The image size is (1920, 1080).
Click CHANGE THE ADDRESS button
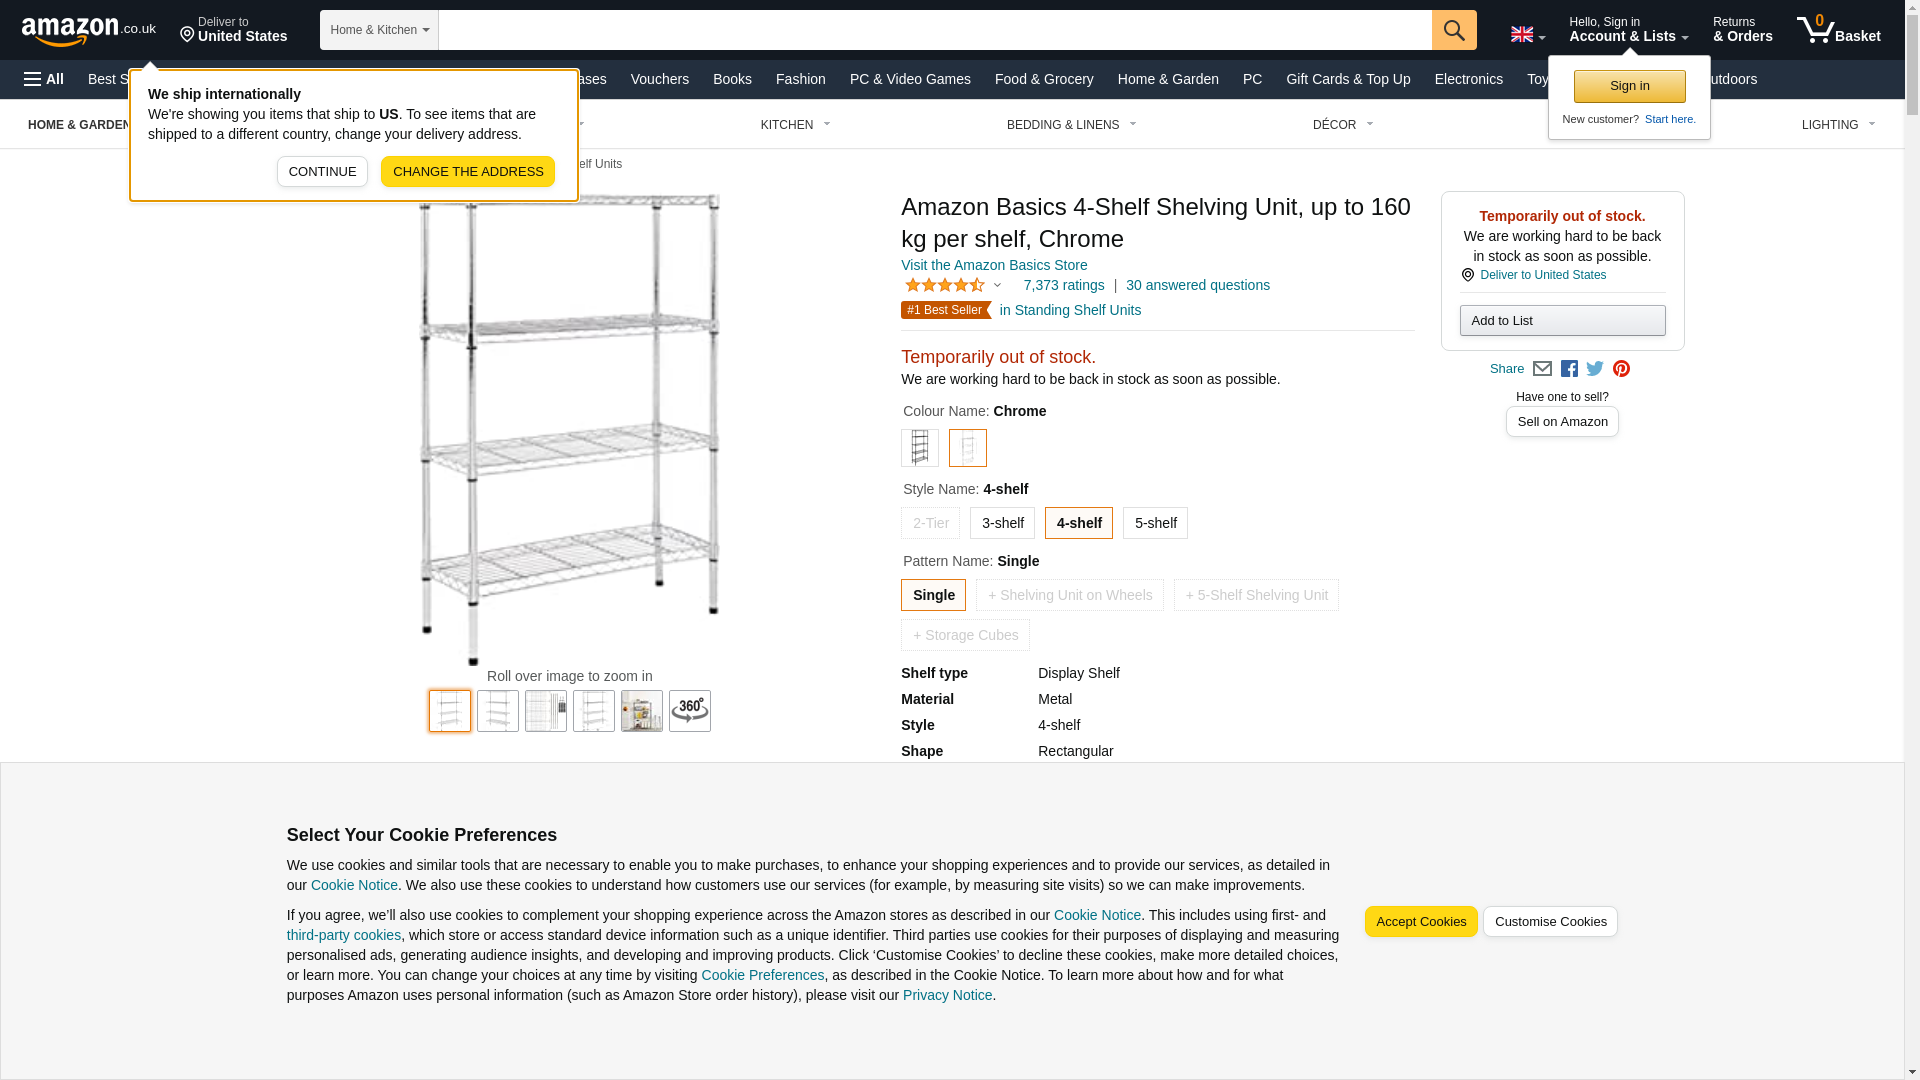pos(468,172)
